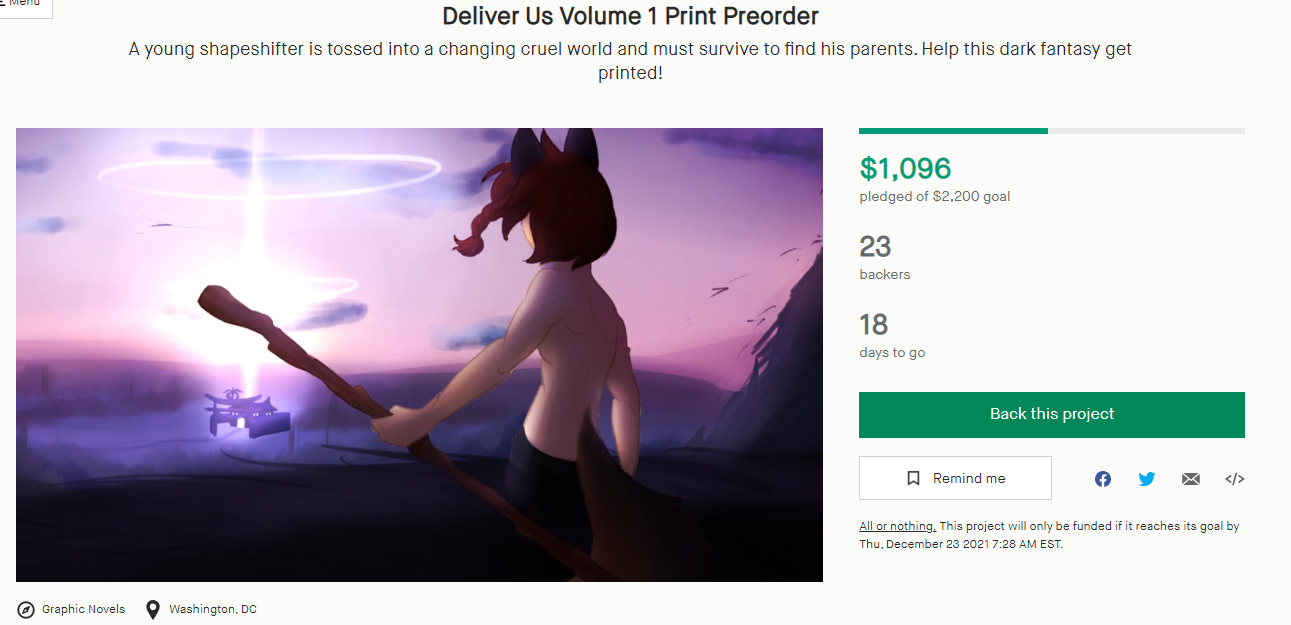The height and width of the screenshot is (625, 1291).
Task: Share project via email envelope icon
Action: pos(1190,479)
